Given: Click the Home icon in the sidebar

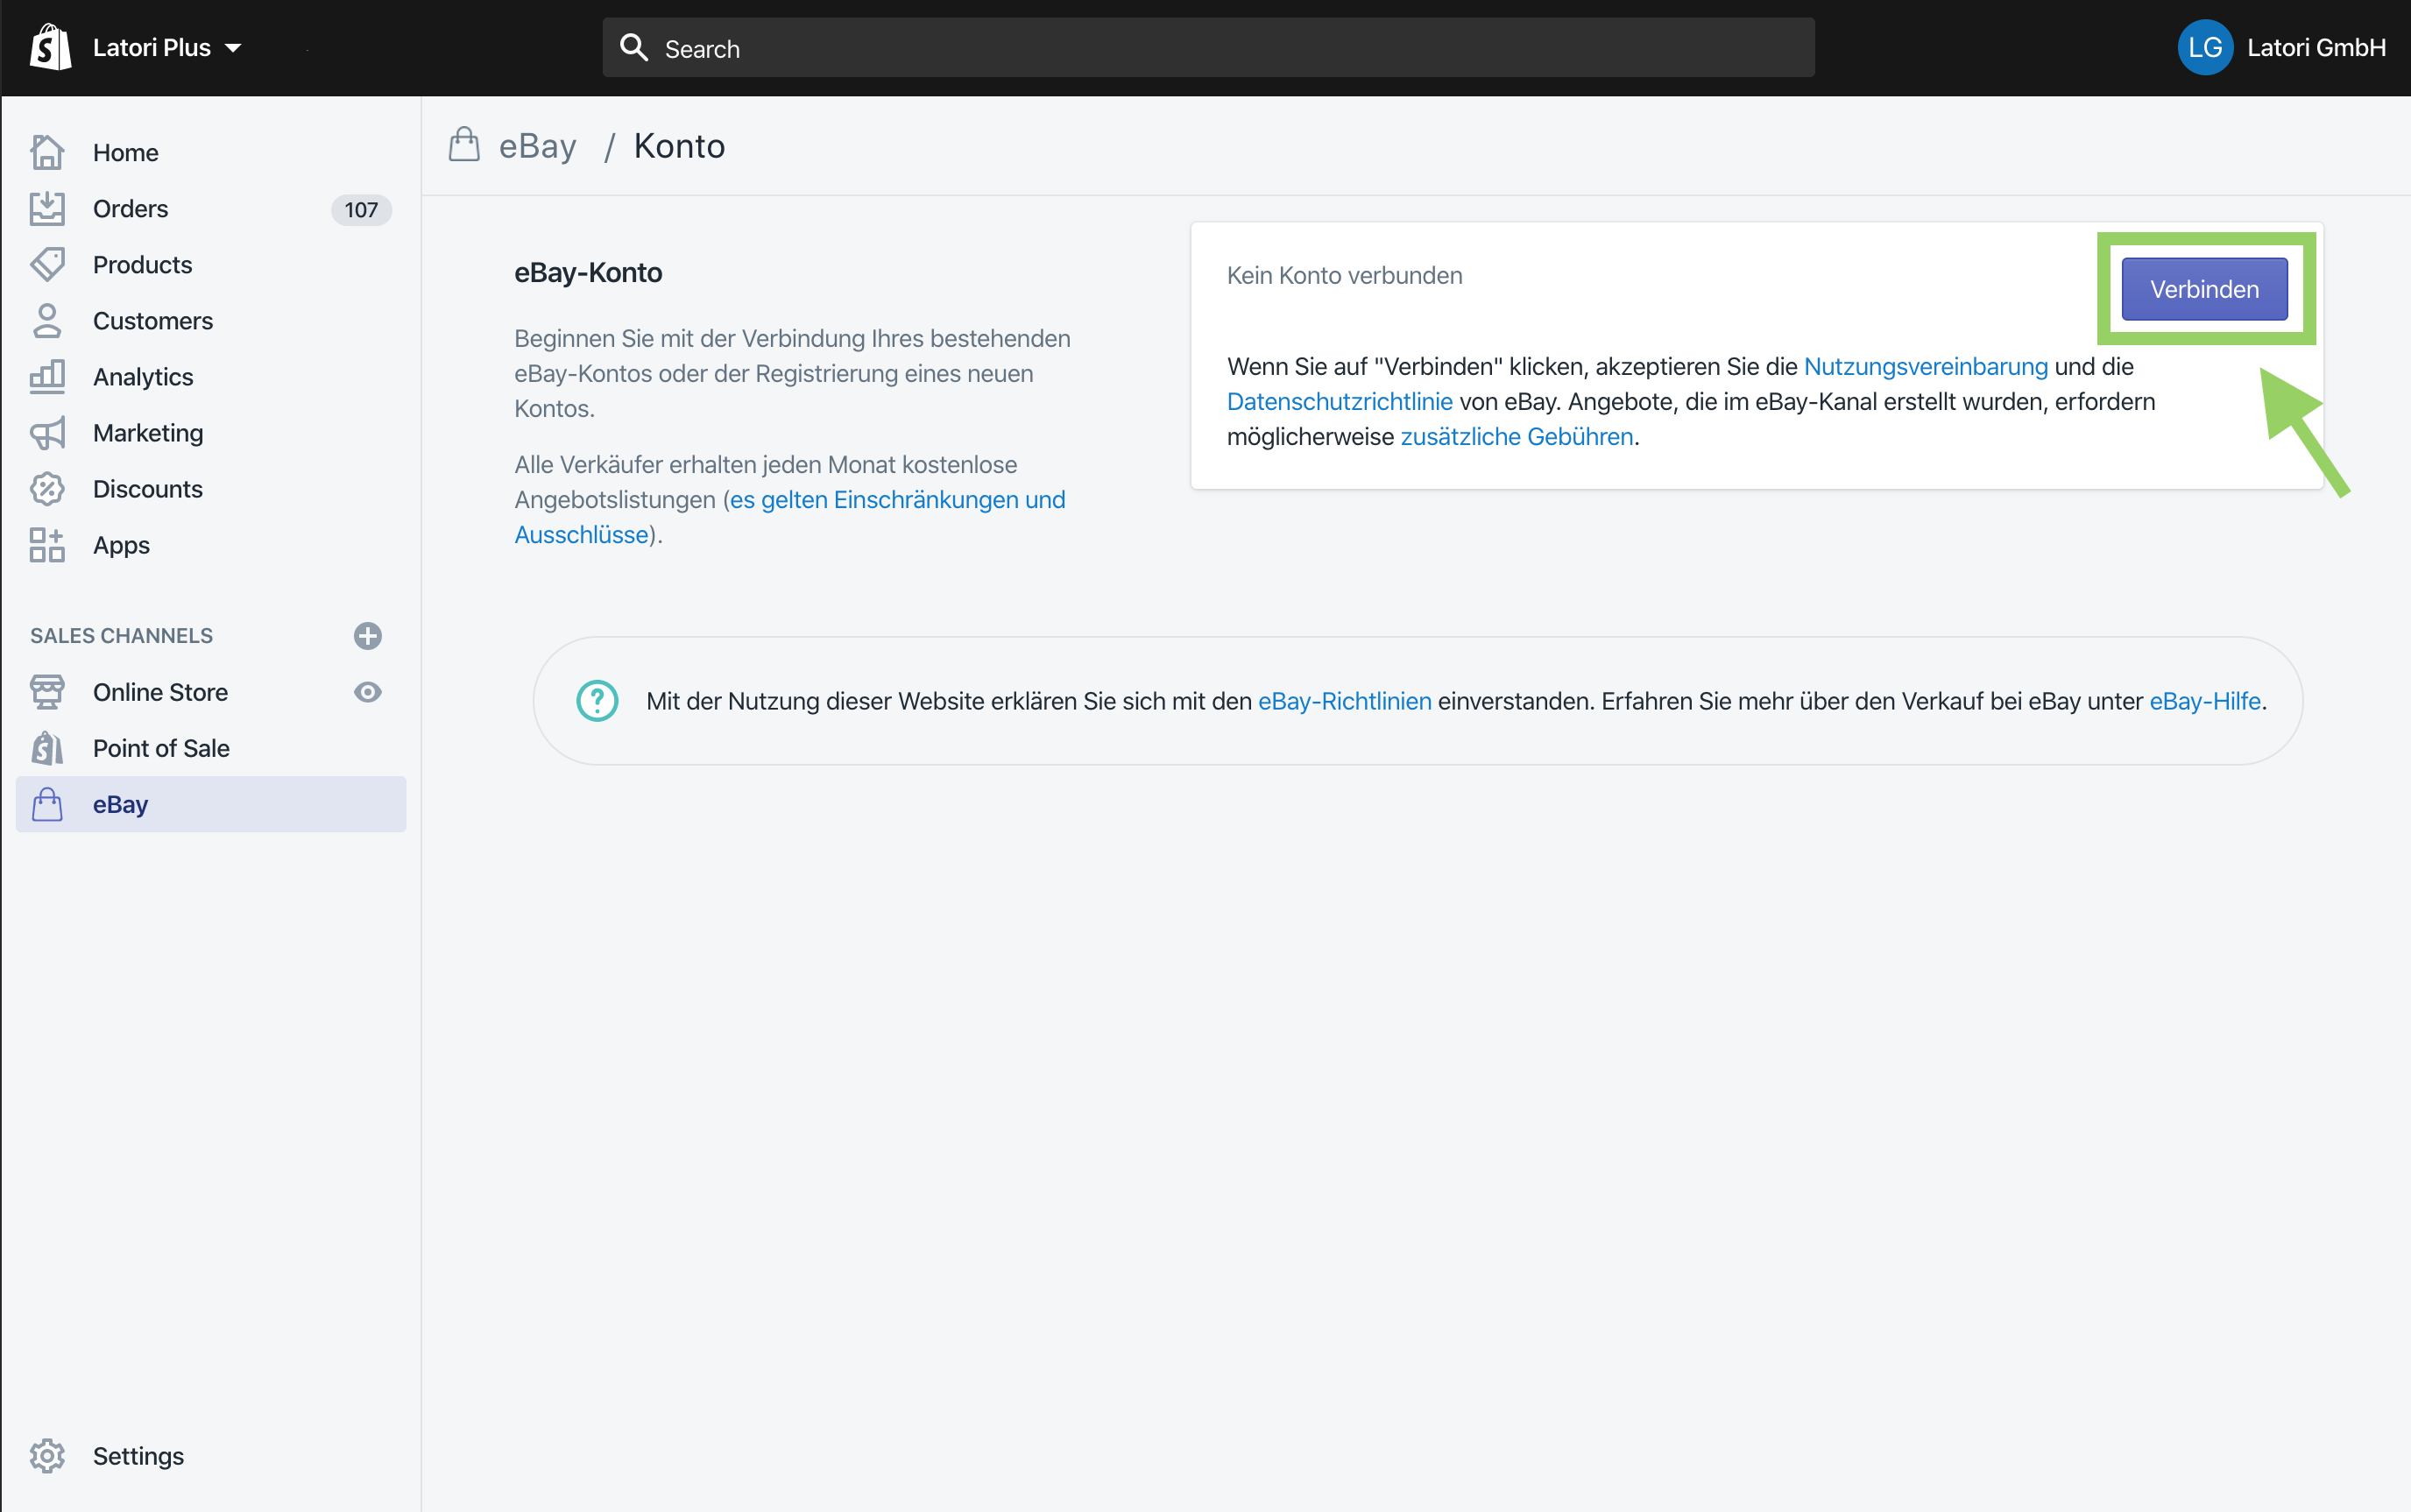Looking at the screenshot, I should click(x=47, y=152).
